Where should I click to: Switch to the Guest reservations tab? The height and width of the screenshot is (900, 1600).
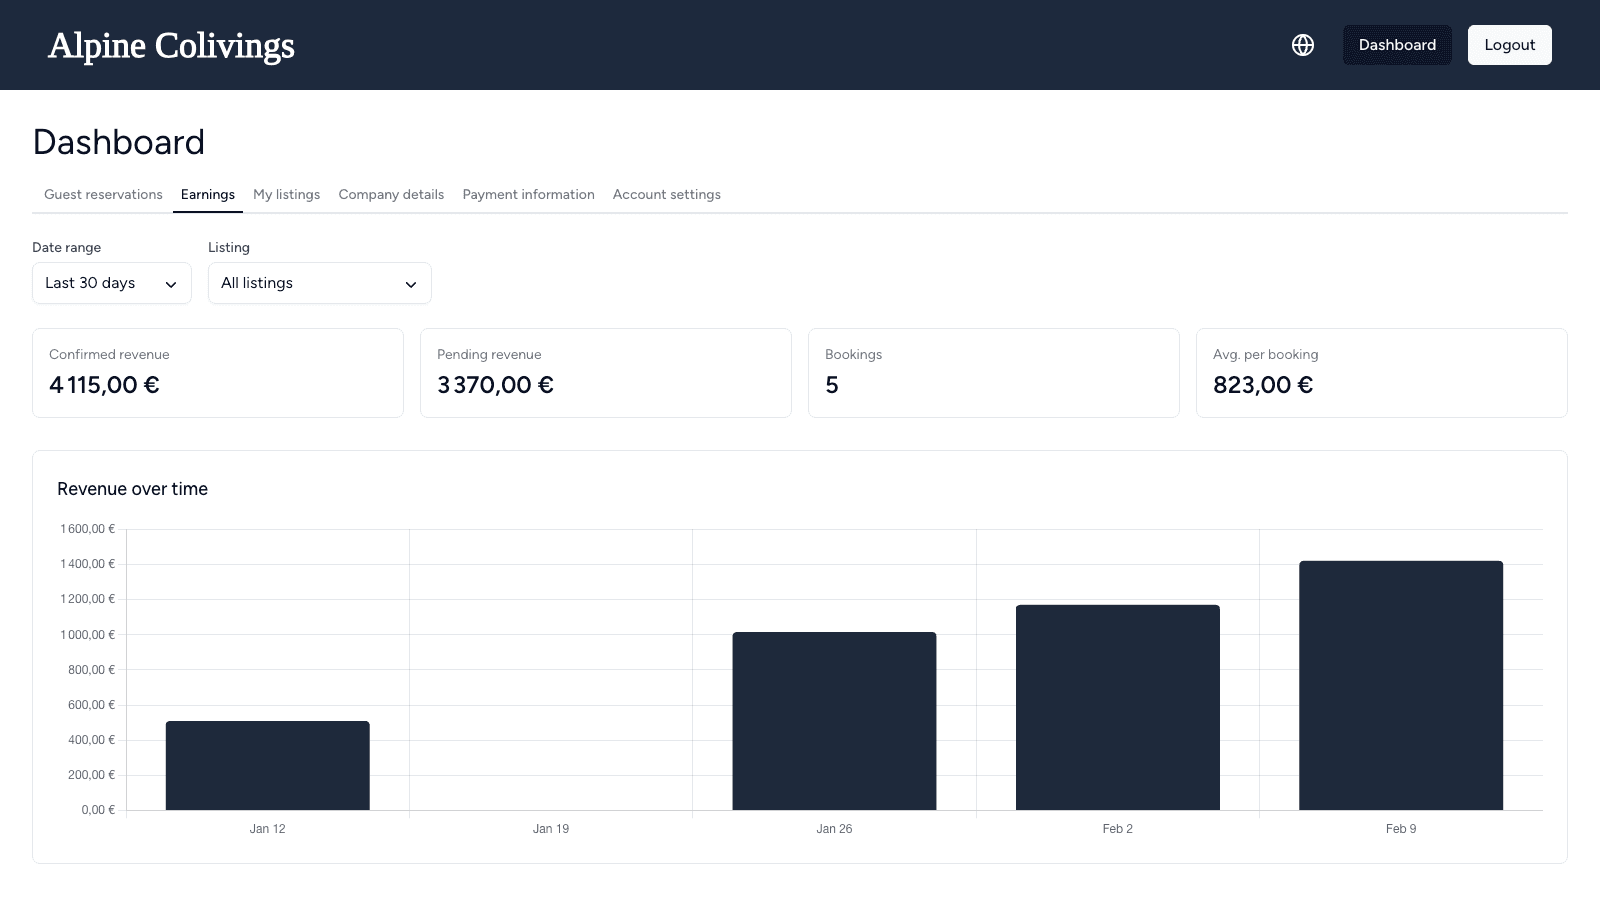102,194
